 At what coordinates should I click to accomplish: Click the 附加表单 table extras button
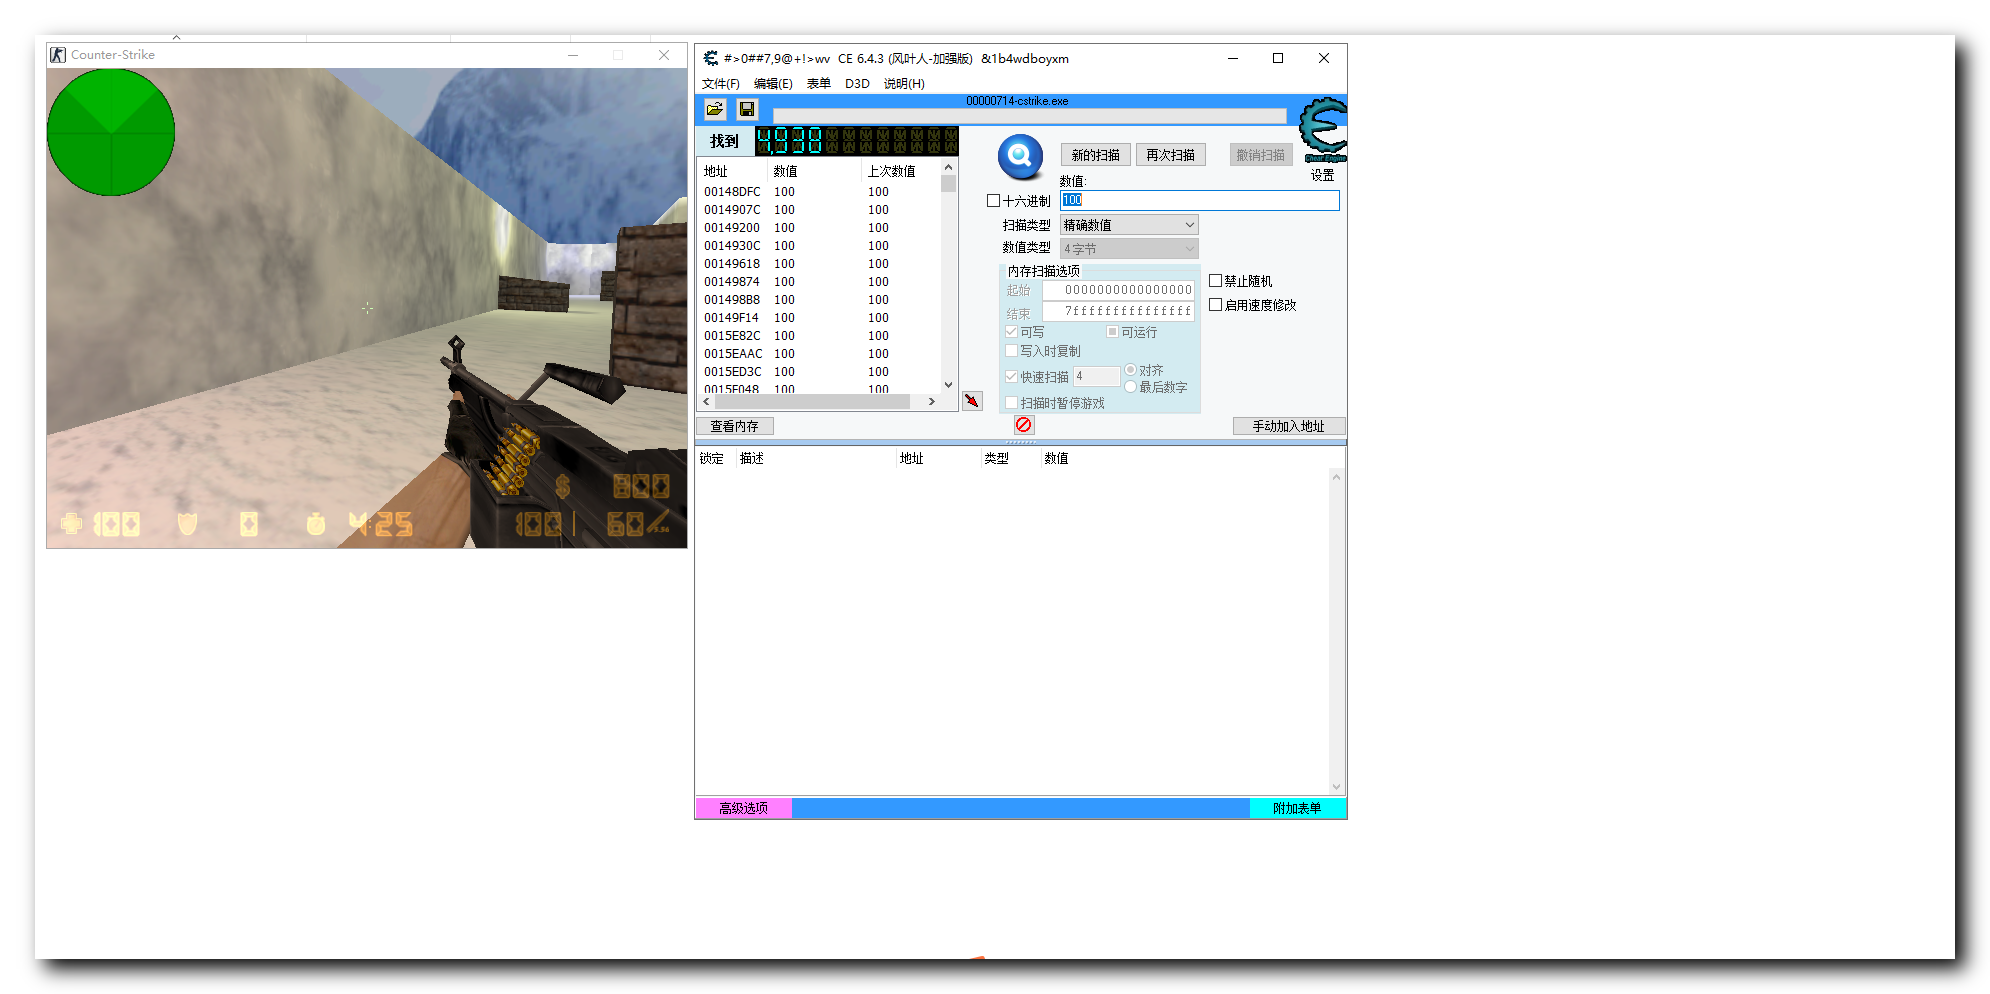coord(1297,808)
